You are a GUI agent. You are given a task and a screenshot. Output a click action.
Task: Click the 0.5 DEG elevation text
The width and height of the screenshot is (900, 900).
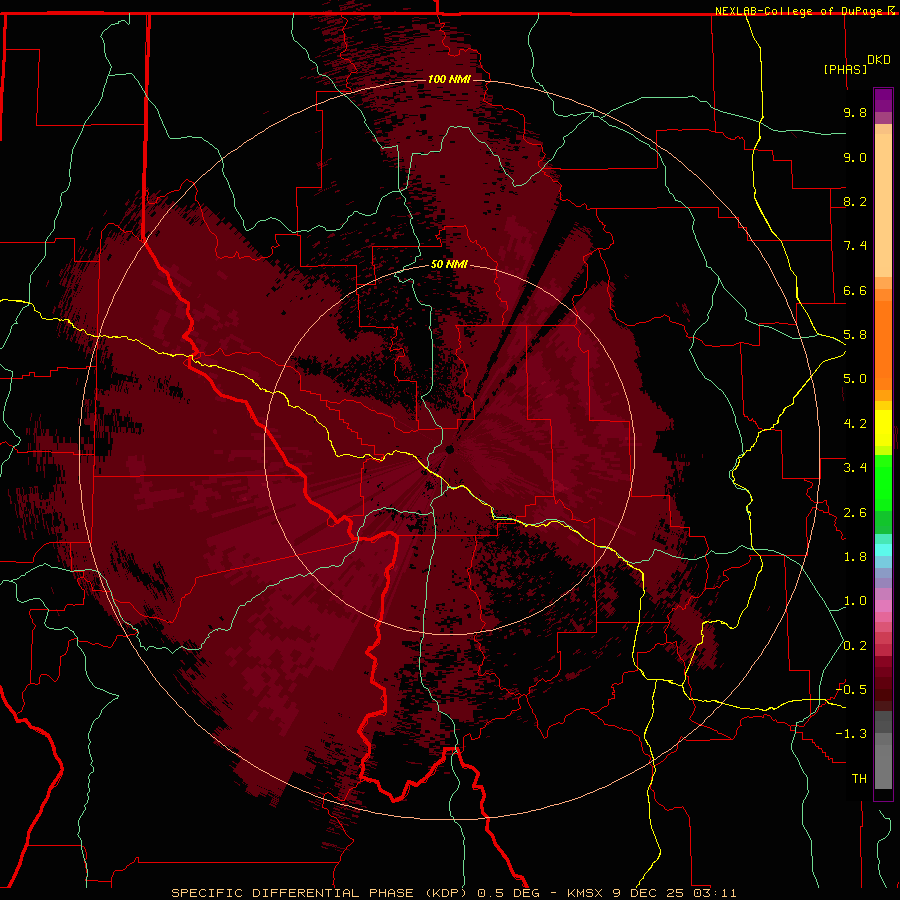point(509,893)
